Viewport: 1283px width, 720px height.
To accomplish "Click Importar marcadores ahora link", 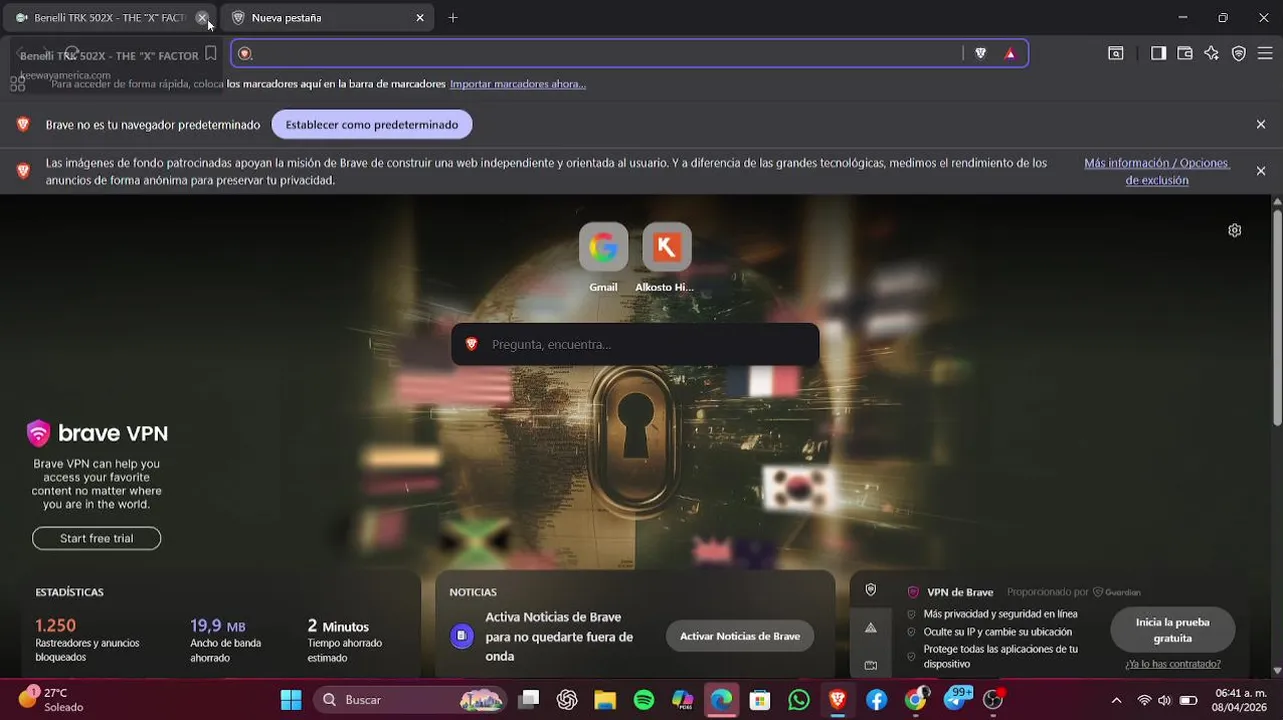I will click(x=518, y=84).
